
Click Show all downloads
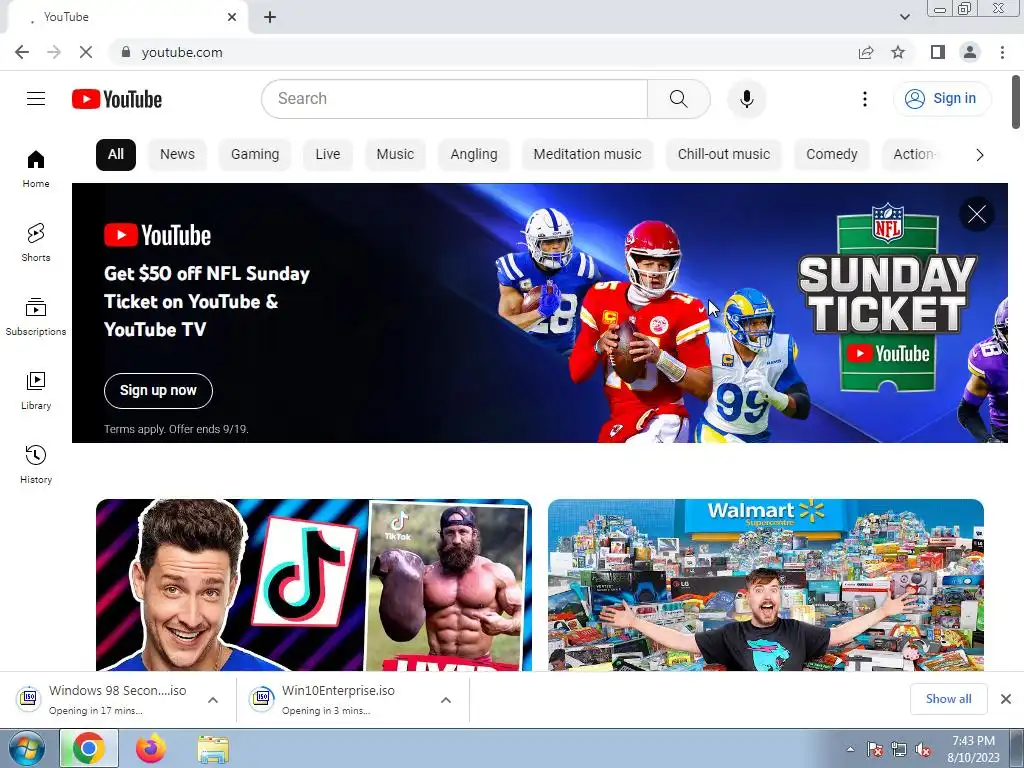pos(948,699)
